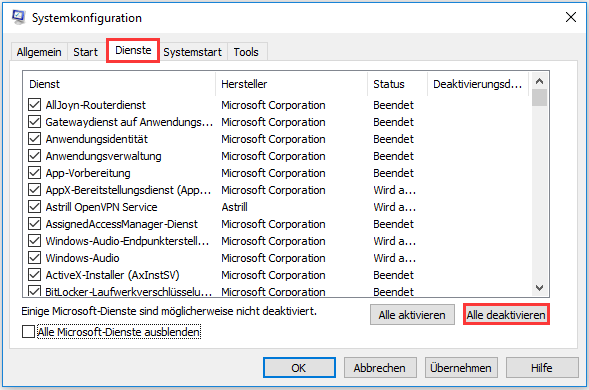
Task: Toggle BitLocker-Laufwerkverschlüsselu... checkbox
Action: point(35,291)
